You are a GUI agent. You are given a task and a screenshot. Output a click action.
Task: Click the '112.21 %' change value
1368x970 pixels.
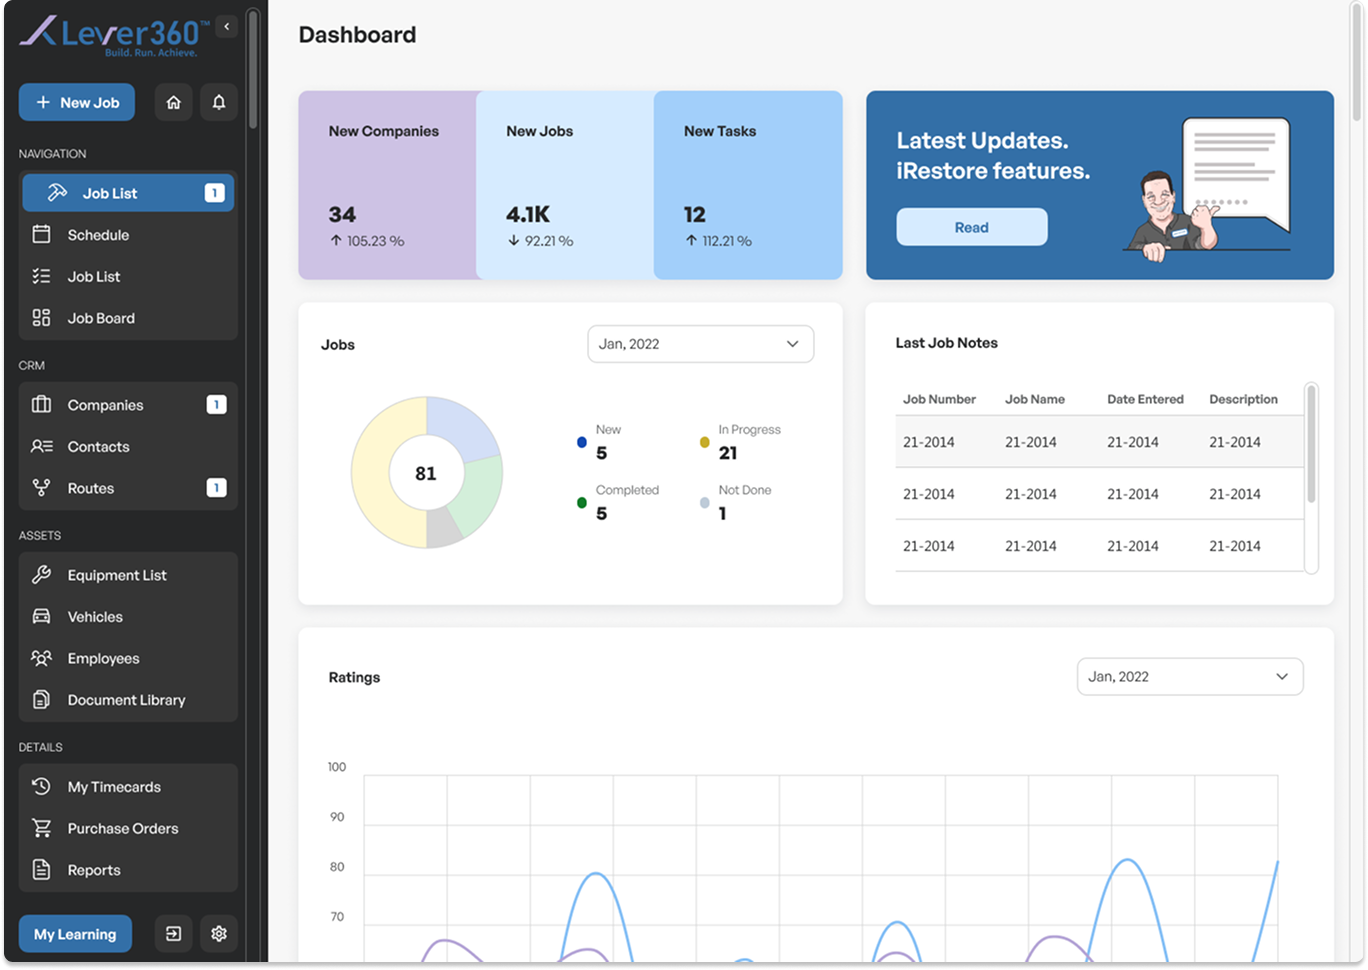(x=727, y=241)
